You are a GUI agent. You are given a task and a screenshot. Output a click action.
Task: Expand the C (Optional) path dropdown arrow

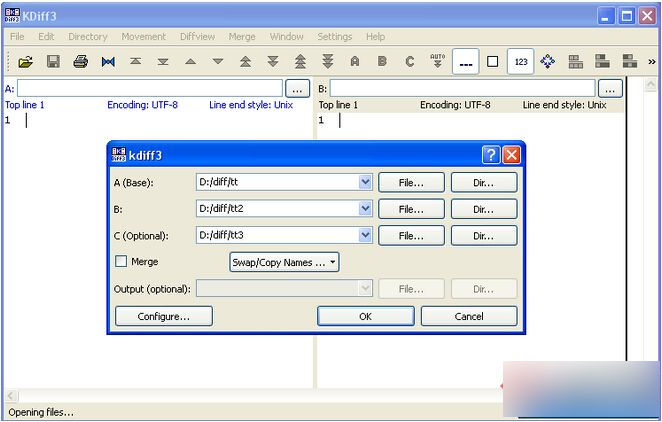[x=365, y=235]
